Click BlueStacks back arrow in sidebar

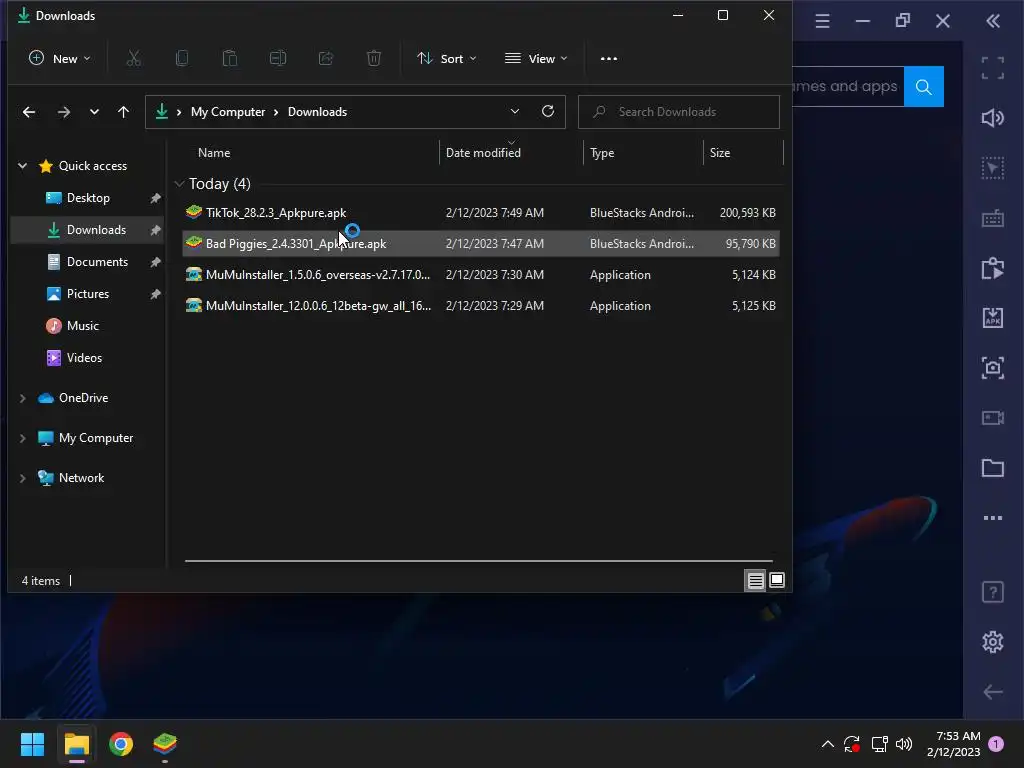pyautogui.click(x=993, y=692)
